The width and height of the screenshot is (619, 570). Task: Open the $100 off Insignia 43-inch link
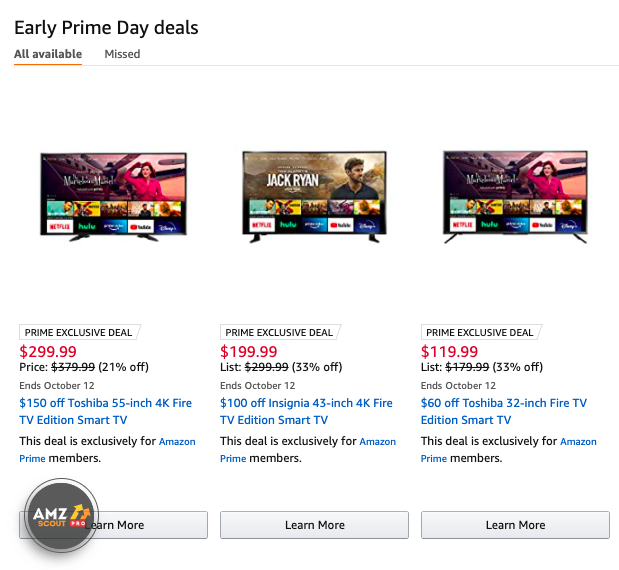(306, 411)
